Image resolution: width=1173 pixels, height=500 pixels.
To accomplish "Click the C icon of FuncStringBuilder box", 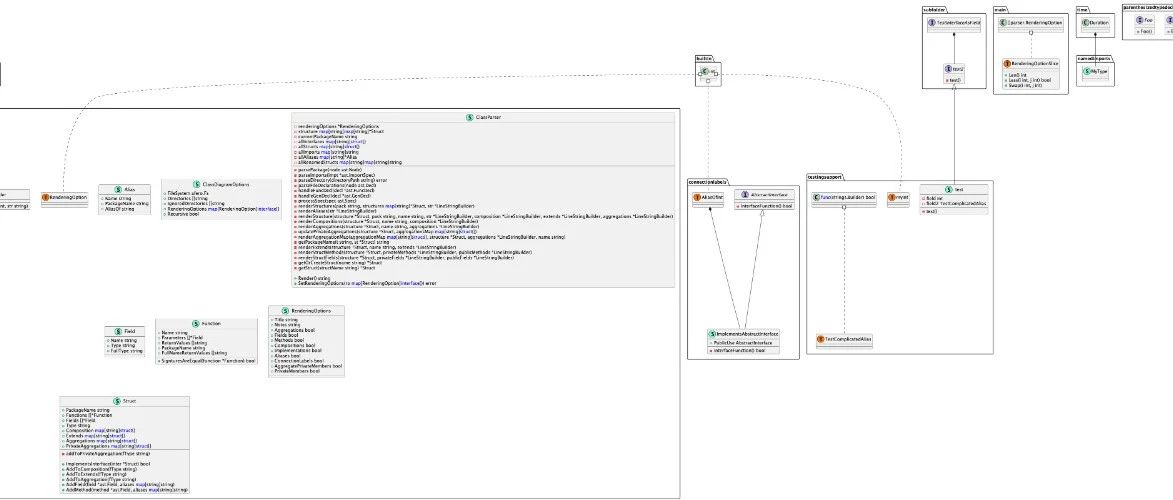I will [816, 196].
